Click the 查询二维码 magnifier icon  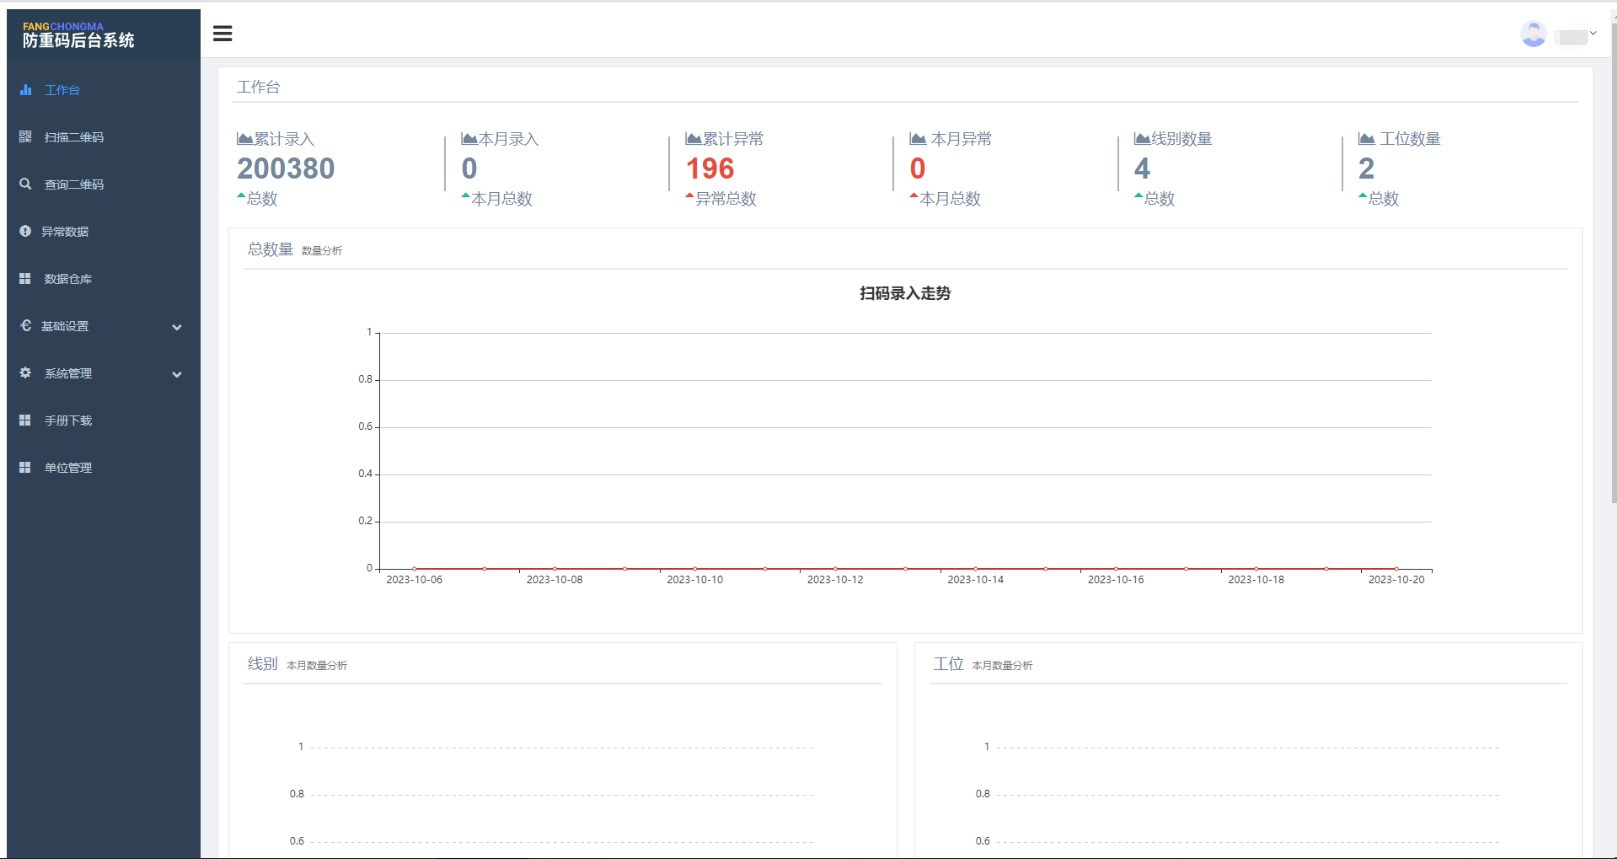(25, 184)
